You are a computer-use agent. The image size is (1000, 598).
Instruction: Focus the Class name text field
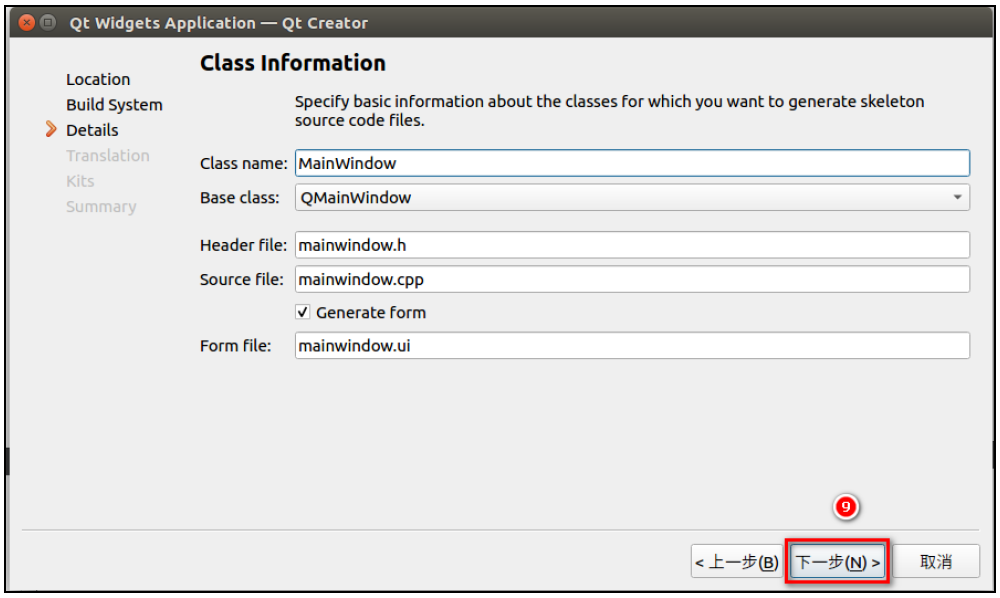[632, 163]
